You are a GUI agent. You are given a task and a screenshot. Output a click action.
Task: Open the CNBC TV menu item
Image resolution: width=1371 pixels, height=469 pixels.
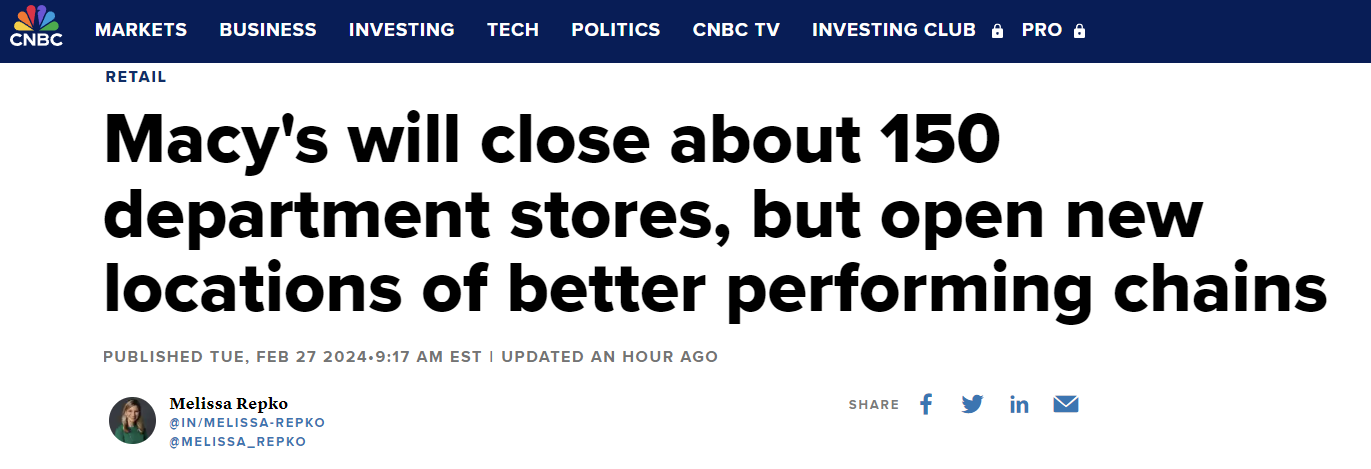[x=736, y=30]
